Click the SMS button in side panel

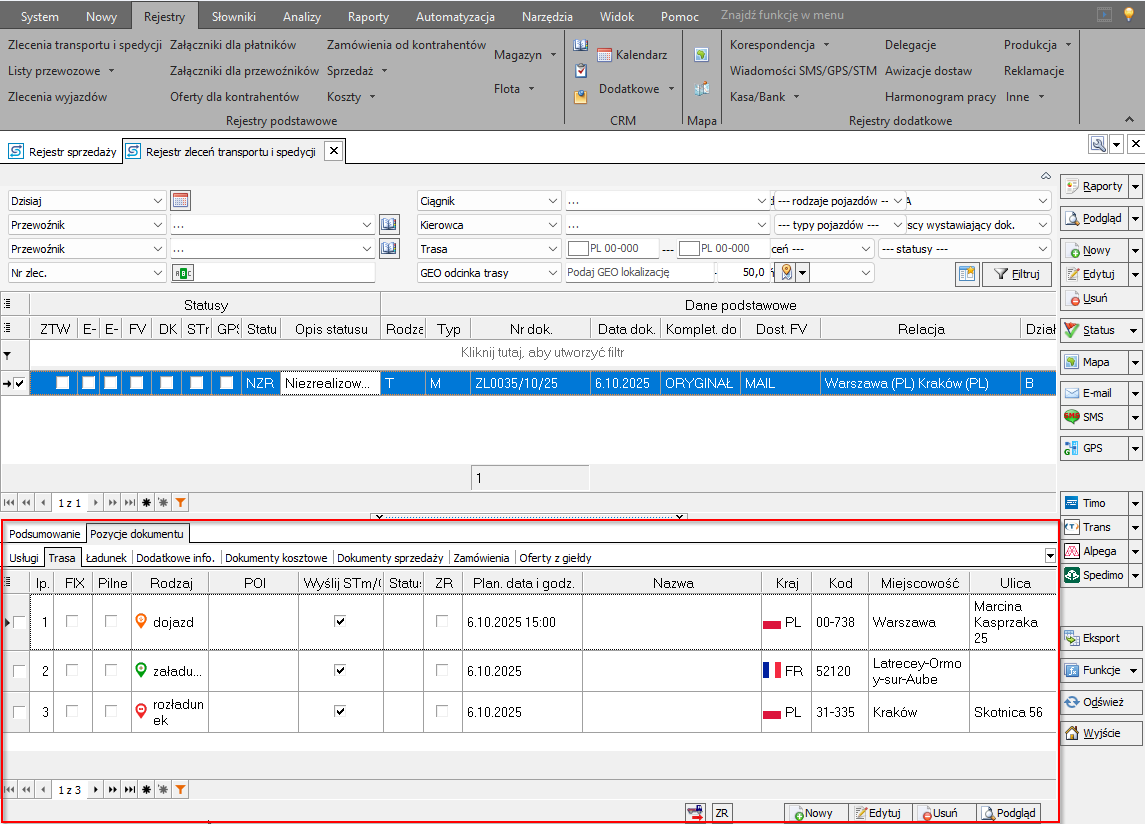(1092, 417)
